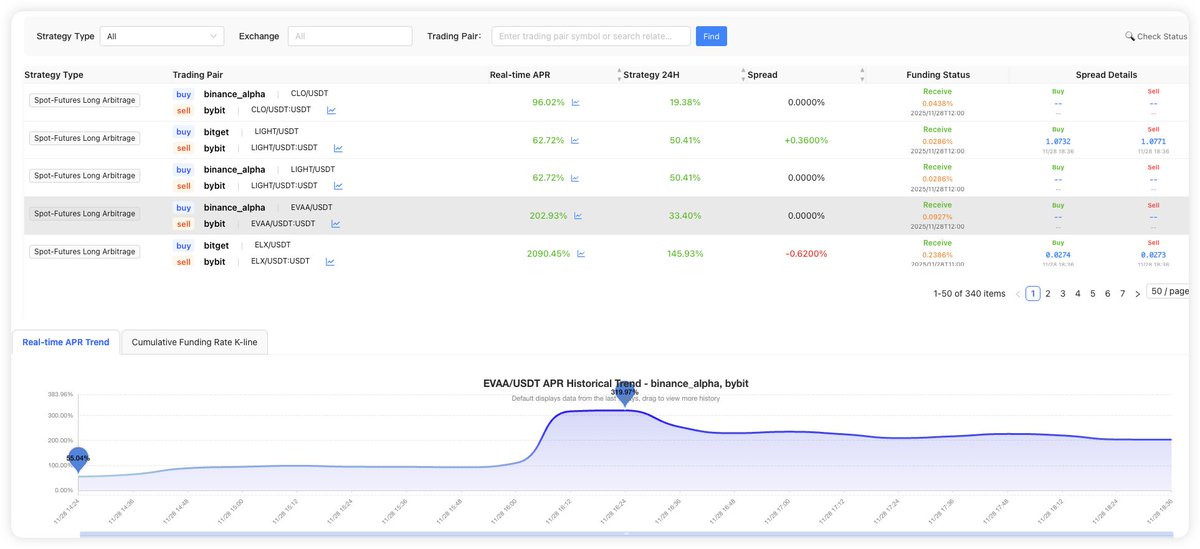Viewport: 1200px width, 549px height.
Task: Open chart icon beside ELX/USDT:USDT pair
Action: pos(330,262)
